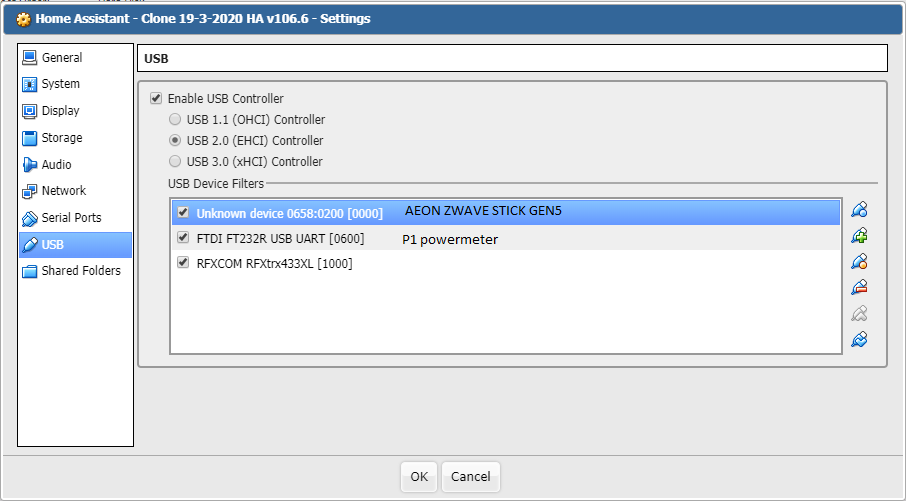Image resolution: width=906 pixels, height=501 pixels.
Task: Toggle Enable USB Controller checkbox
Action: point(156,98)
